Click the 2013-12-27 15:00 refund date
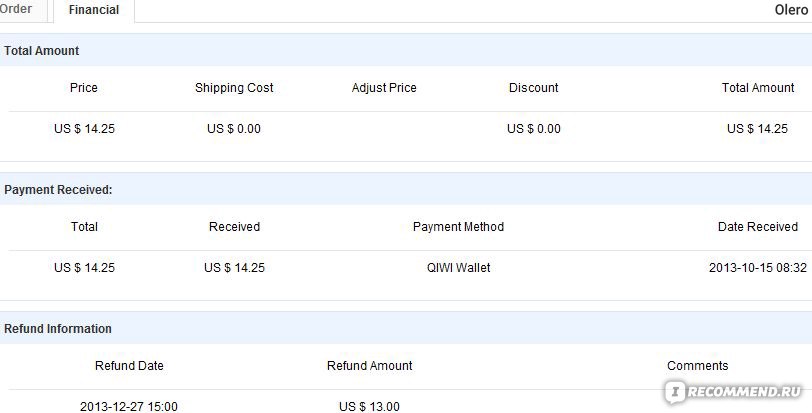 [128, 407]
